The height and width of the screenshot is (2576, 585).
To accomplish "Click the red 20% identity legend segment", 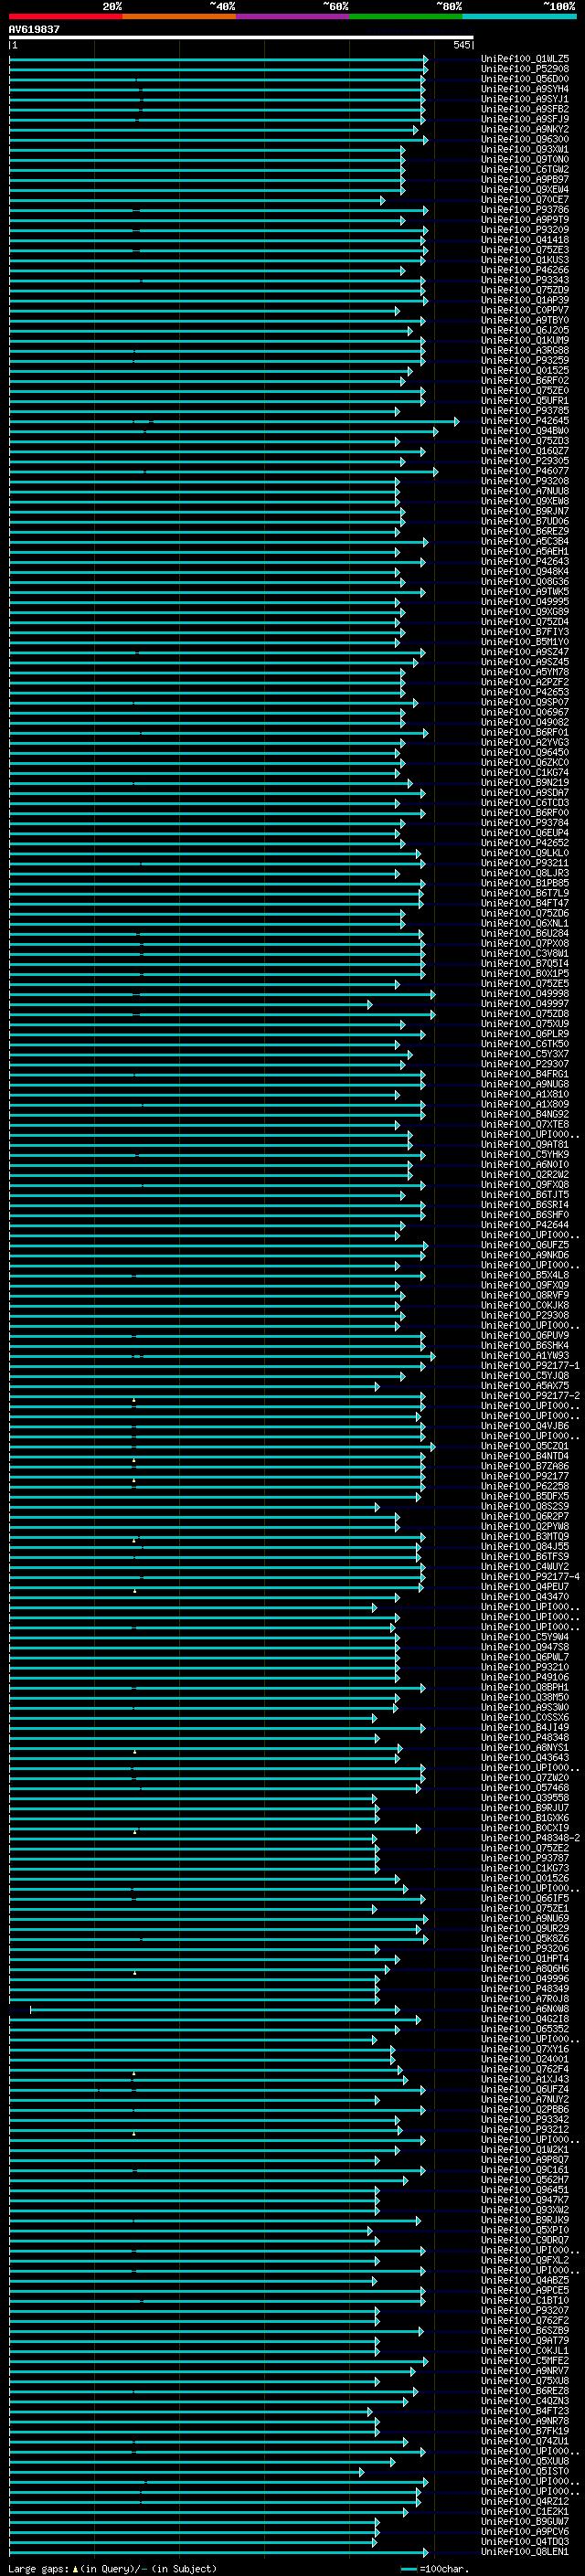I will [x=66, y=16].
